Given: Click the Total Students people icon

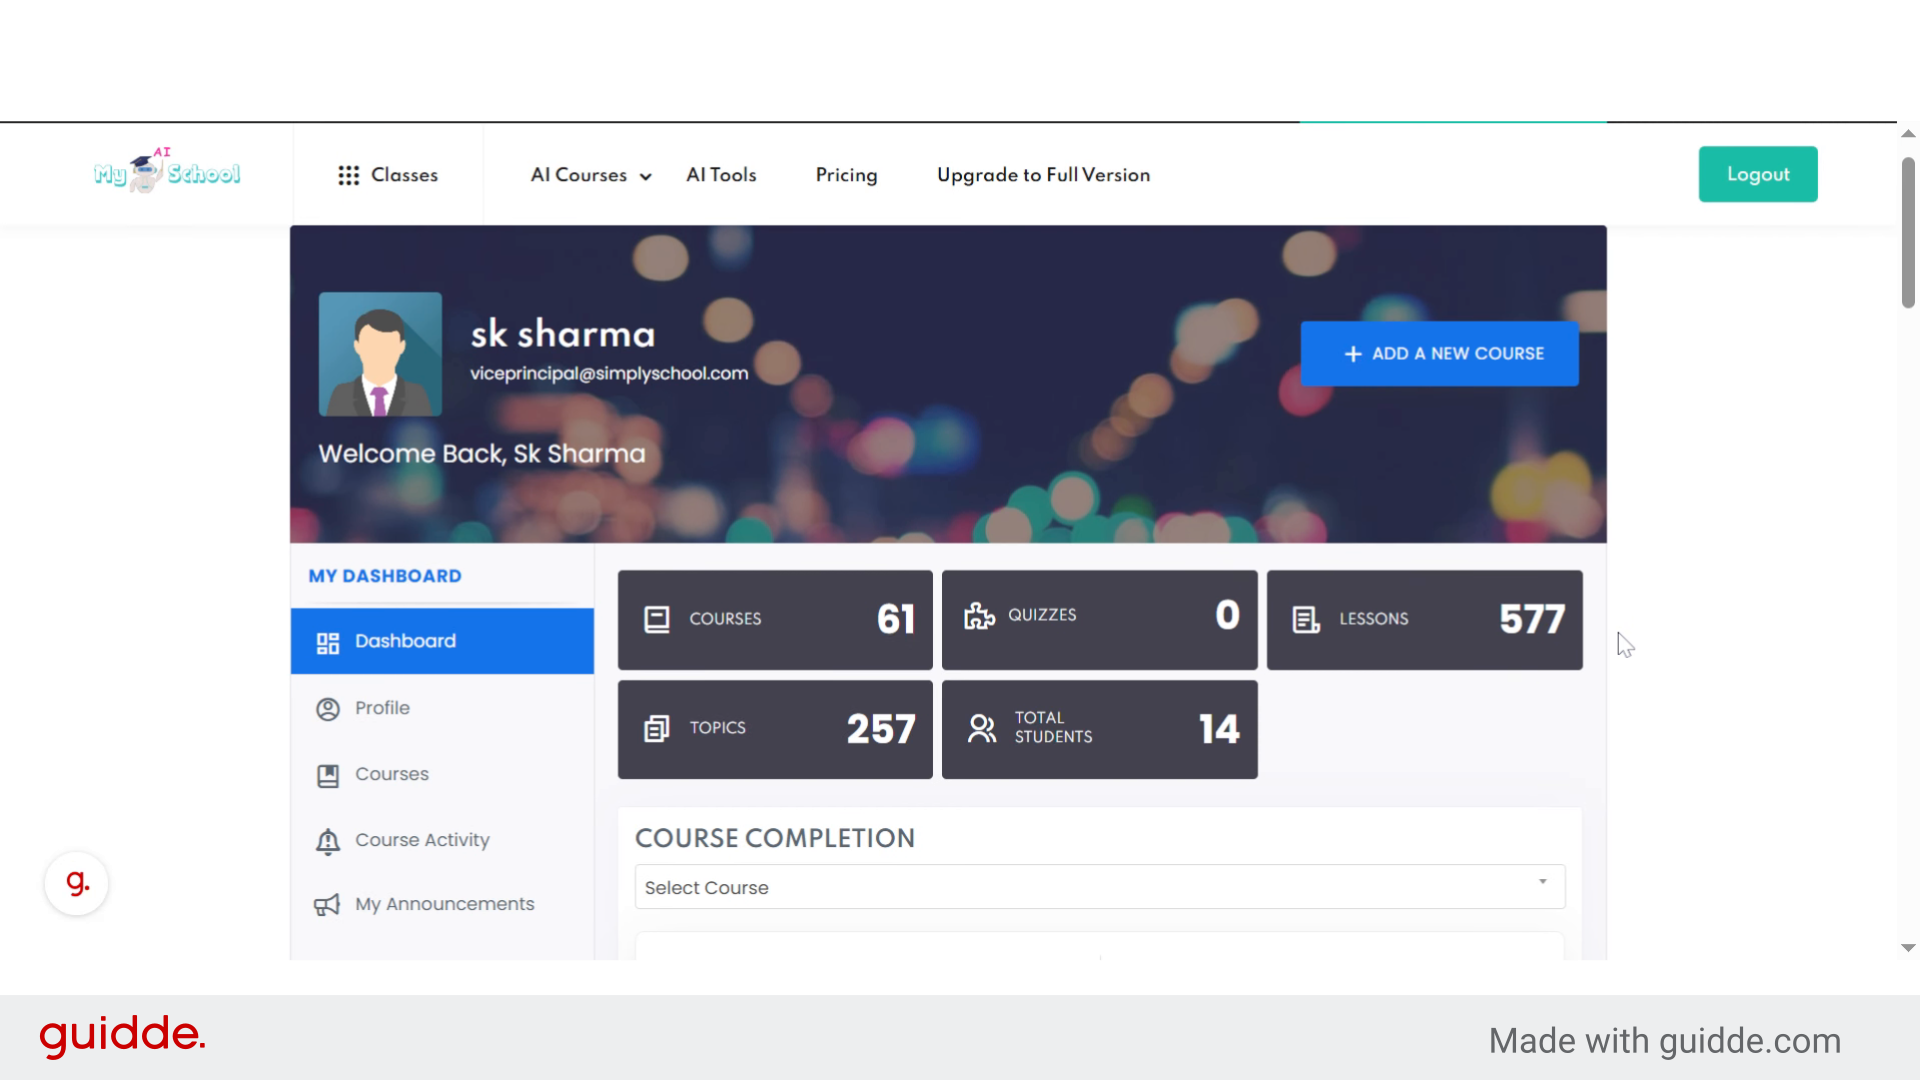Looking at the screenshot, I should click(981, 728).
